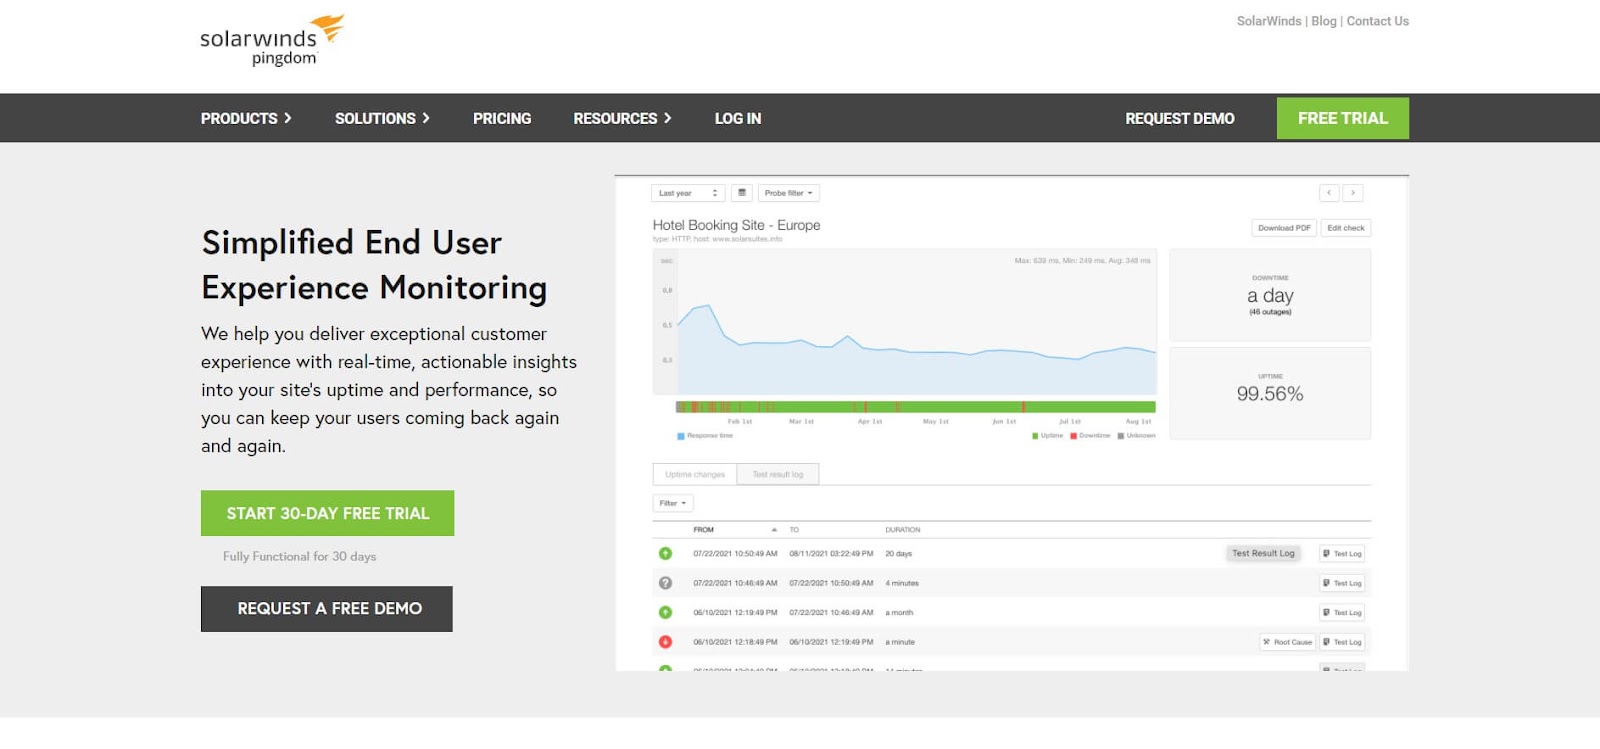1600x749 pixels.
Task: Click the Response time legend marker
Action: click(x=681, y=436)
